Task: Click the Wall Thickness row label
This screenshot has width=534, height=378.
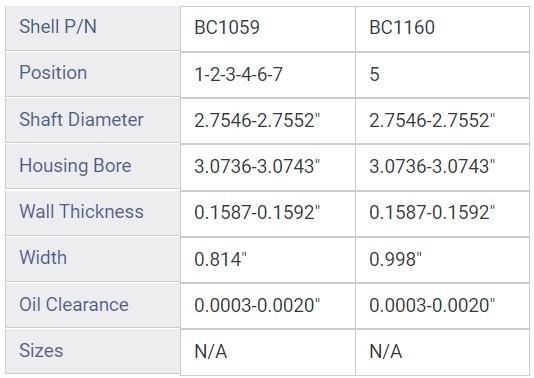Action: [93, 212]
